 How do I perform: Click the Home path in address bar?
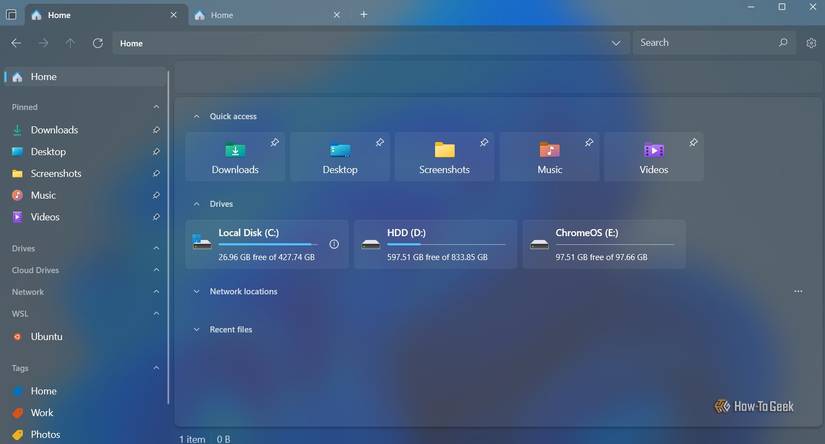point(131,43)
